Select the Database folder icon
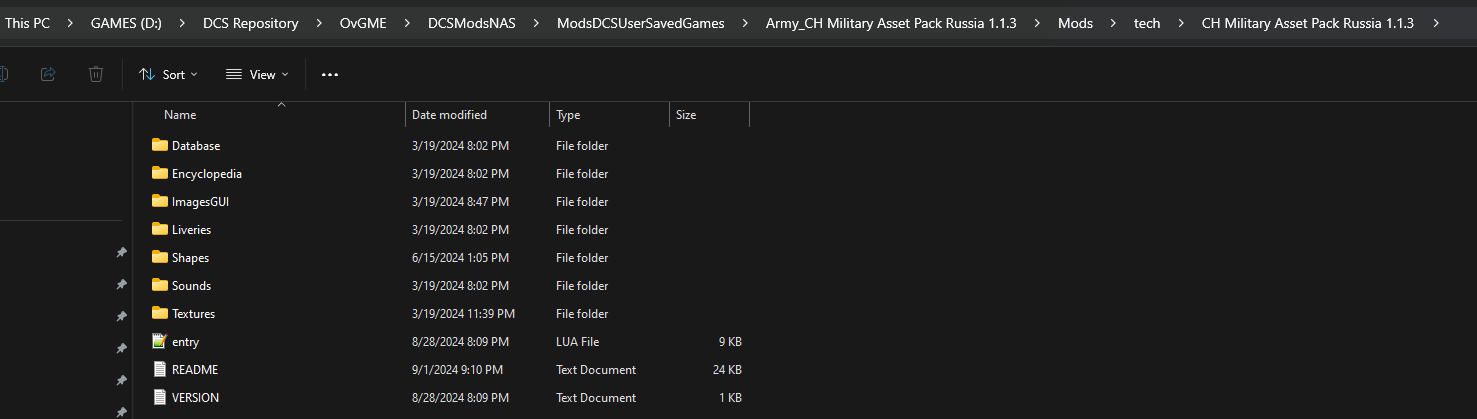Image resolution: width=1477 pixels, height=419 pixels. [160, 145]
